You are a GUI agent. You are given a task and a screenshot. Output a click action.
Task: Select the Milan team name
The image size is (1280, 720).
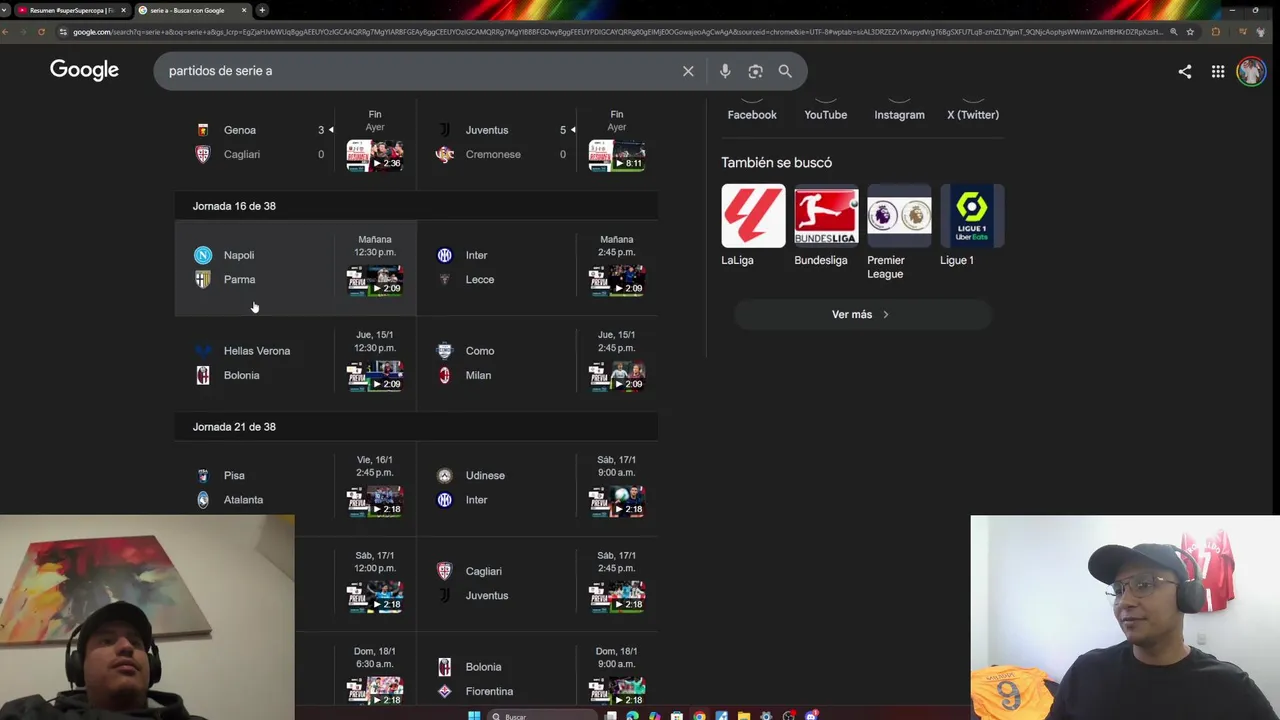point(478,375)
